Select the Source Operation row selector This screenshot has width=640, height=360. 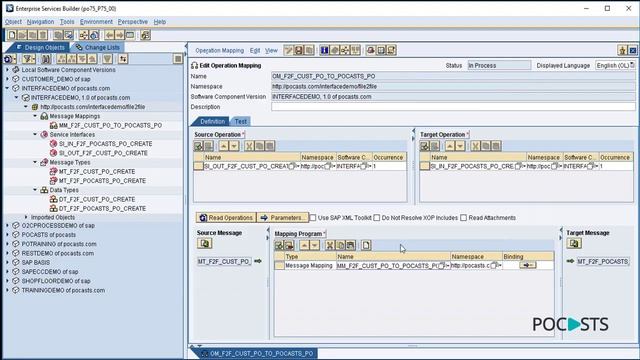coord(198,166)
